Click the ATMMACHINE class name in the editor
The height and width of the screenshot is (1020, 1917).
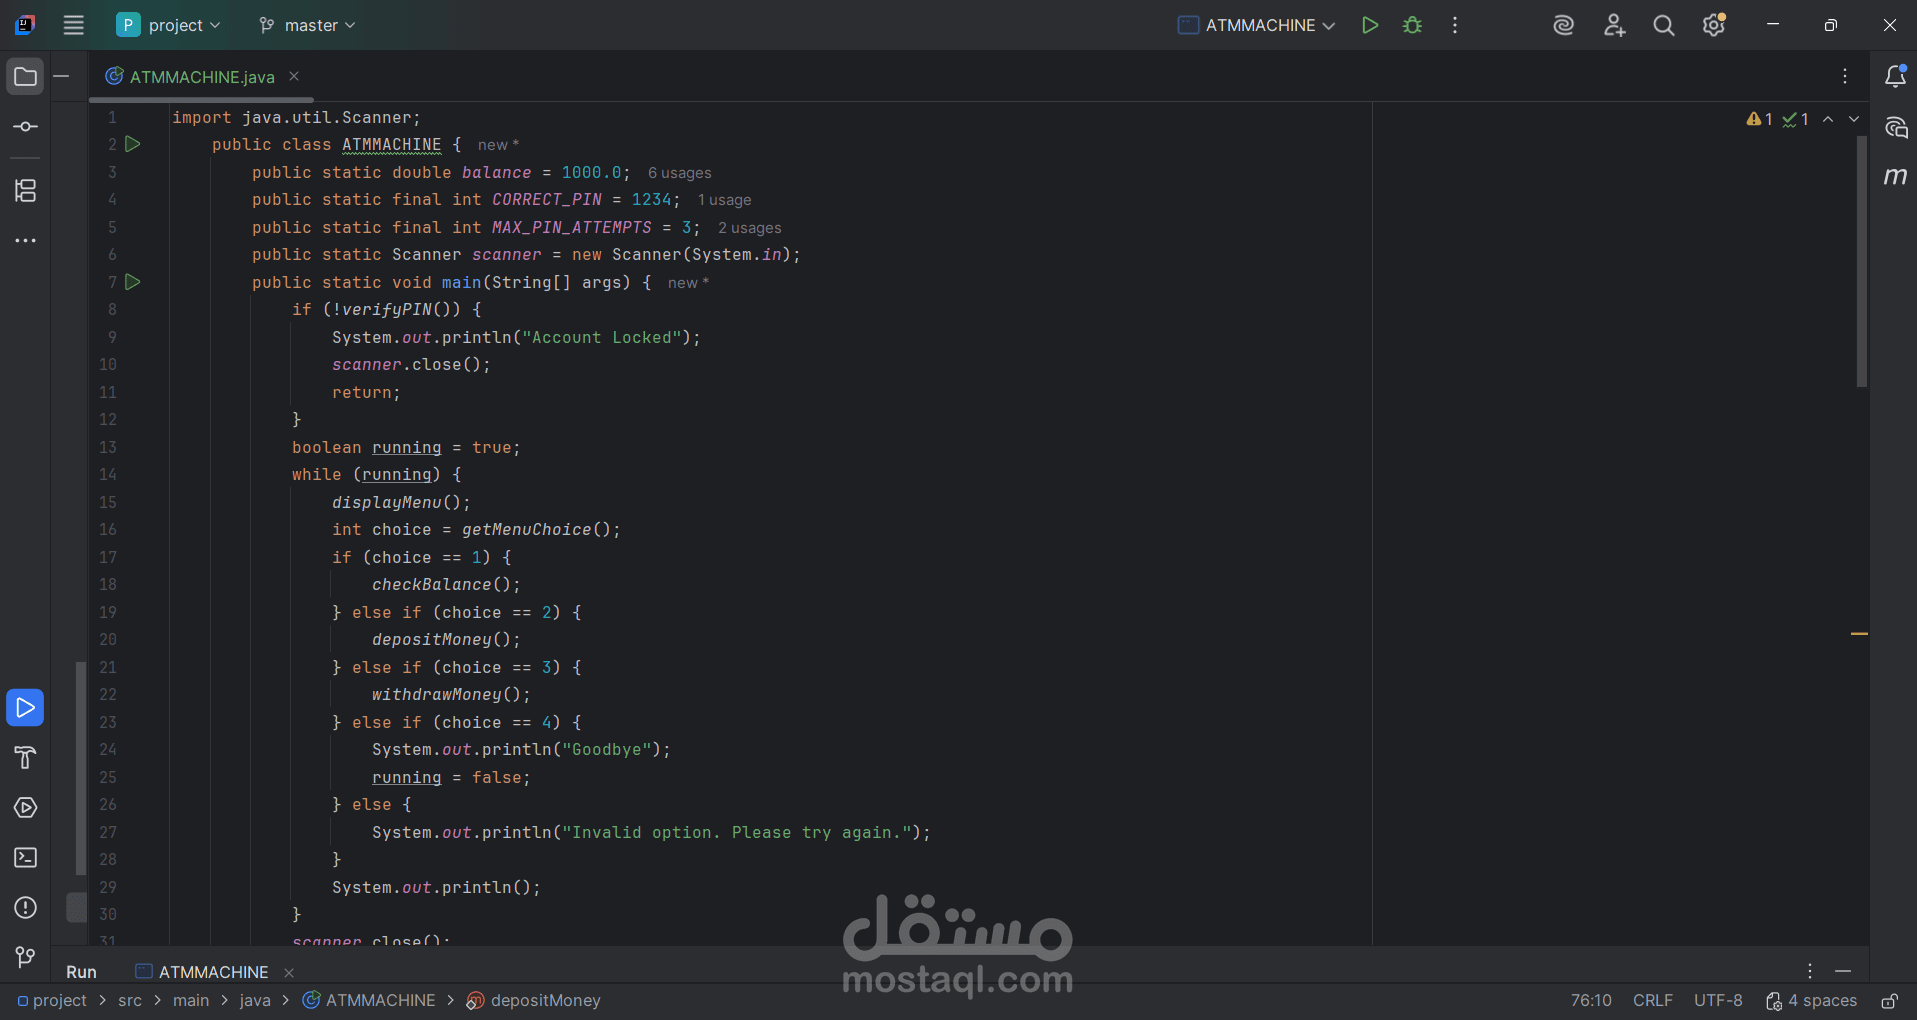pyautogui.click(x=391, y=145)
